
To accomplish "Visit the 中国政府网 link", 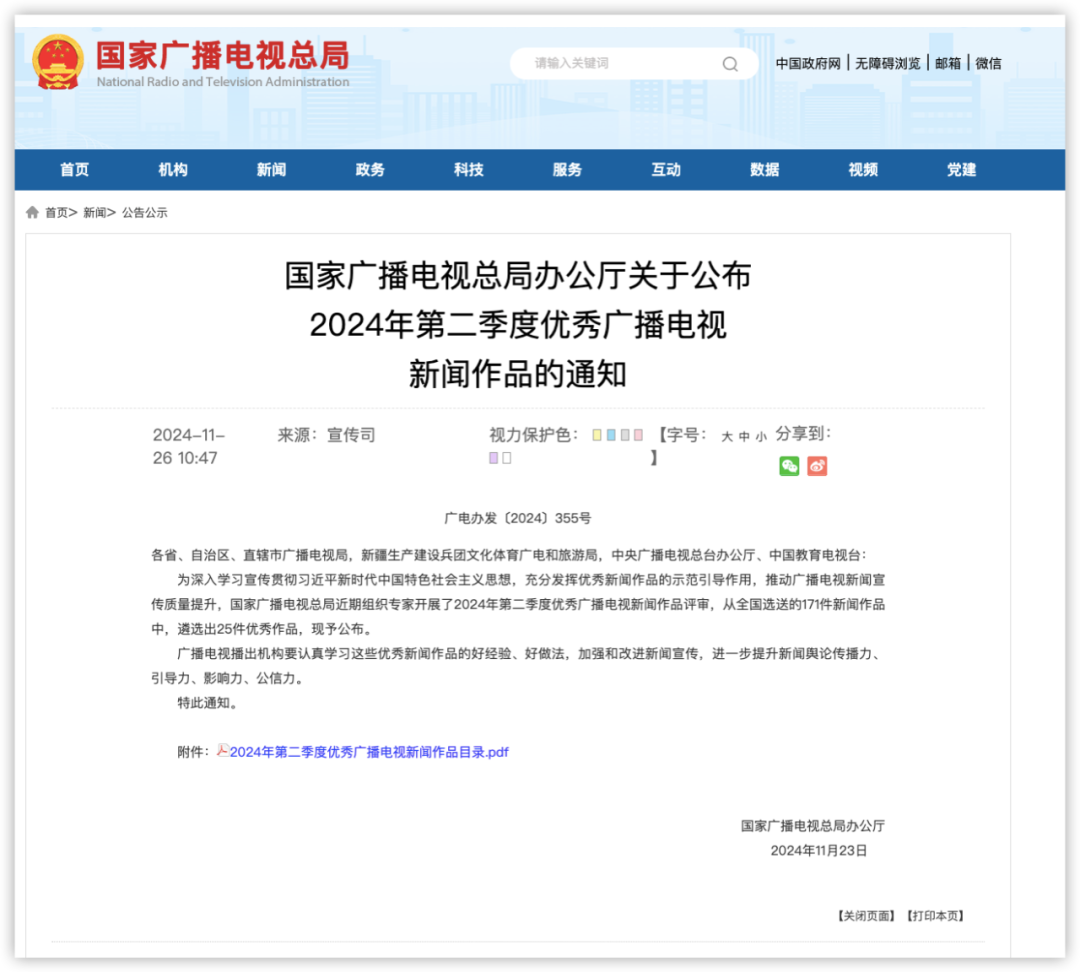I will [806, 63].
